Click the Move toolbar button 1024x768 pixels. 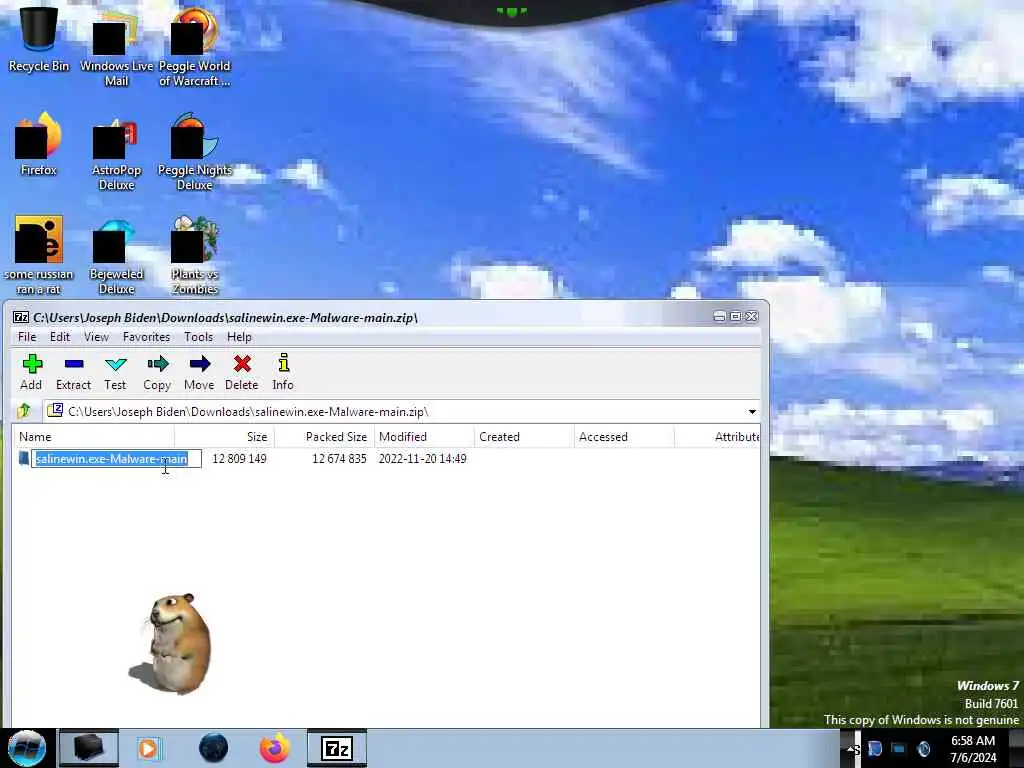coord(199,372)
